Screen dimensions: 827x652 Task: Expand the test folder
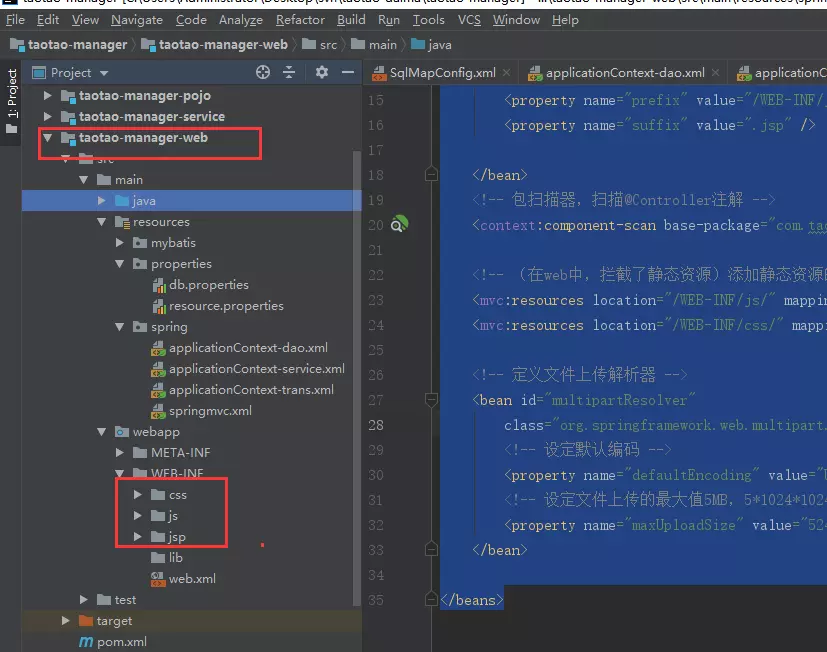click(x=83, y=600)
